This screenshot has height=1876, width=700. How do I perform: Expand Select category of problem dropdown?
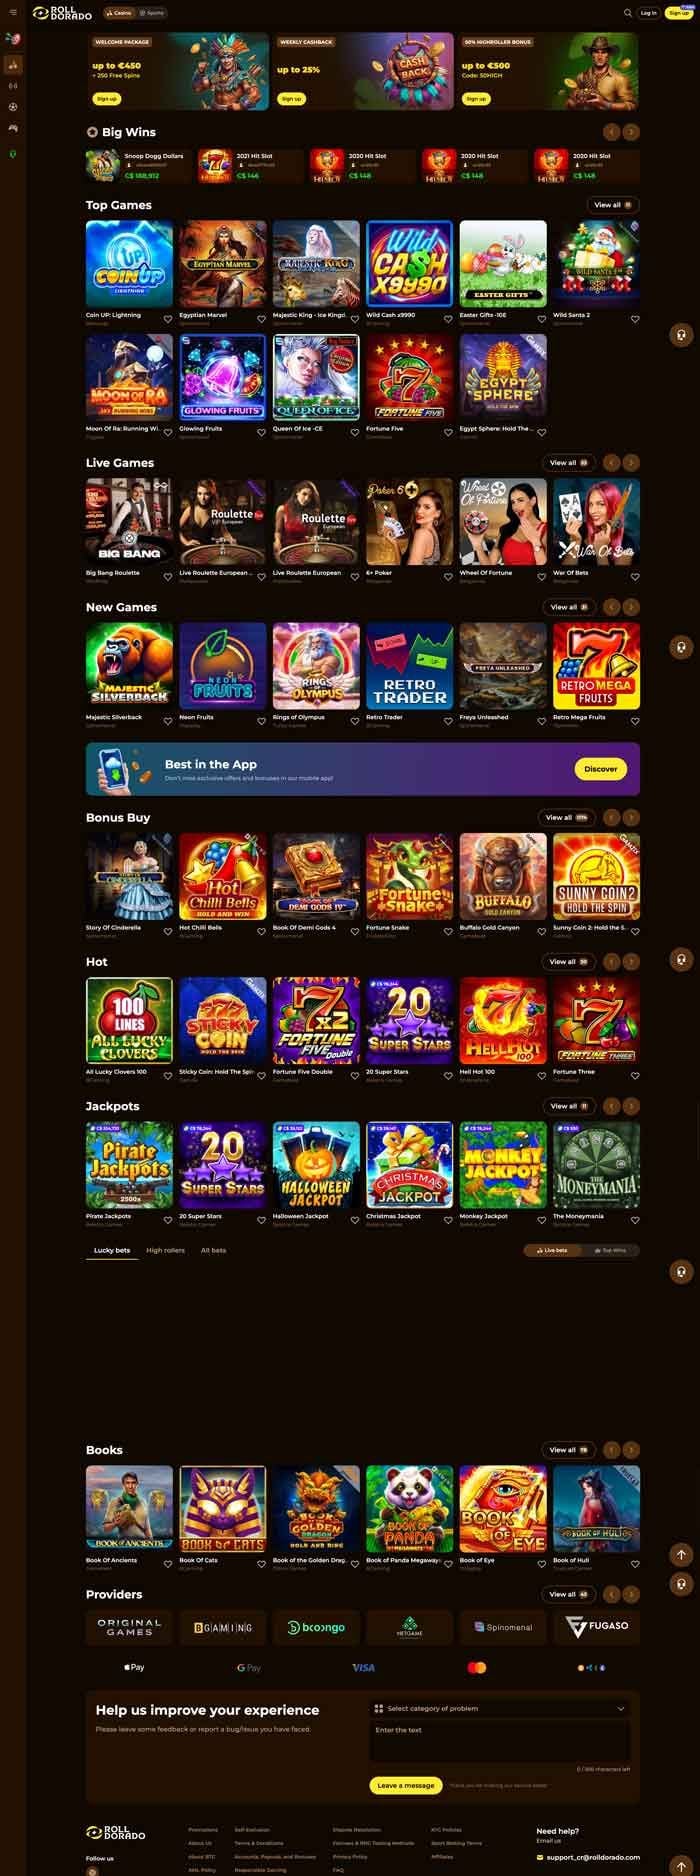pos(499,1709)
